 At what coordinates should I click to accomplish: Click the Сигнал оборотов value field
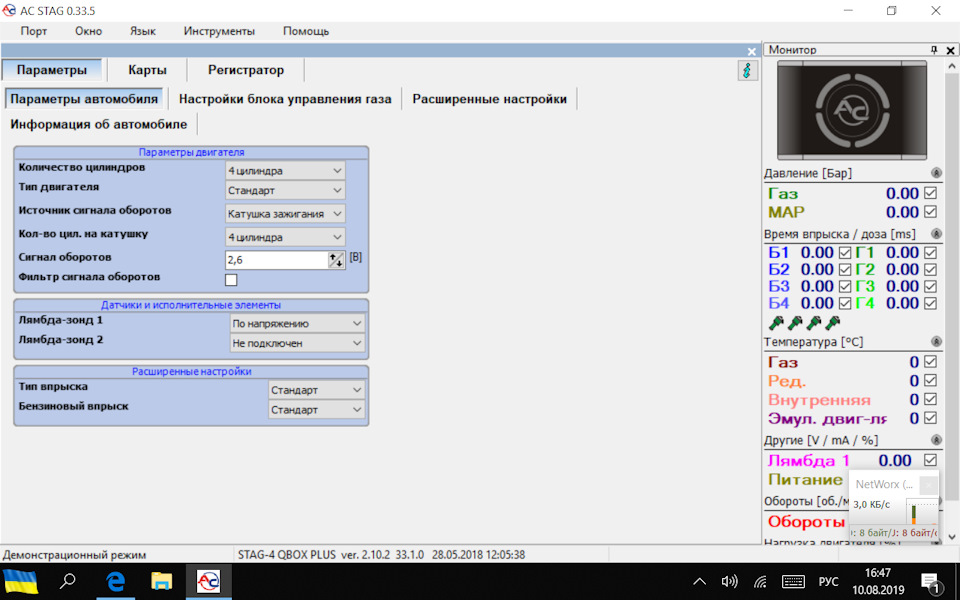click(x=277, y=260)
